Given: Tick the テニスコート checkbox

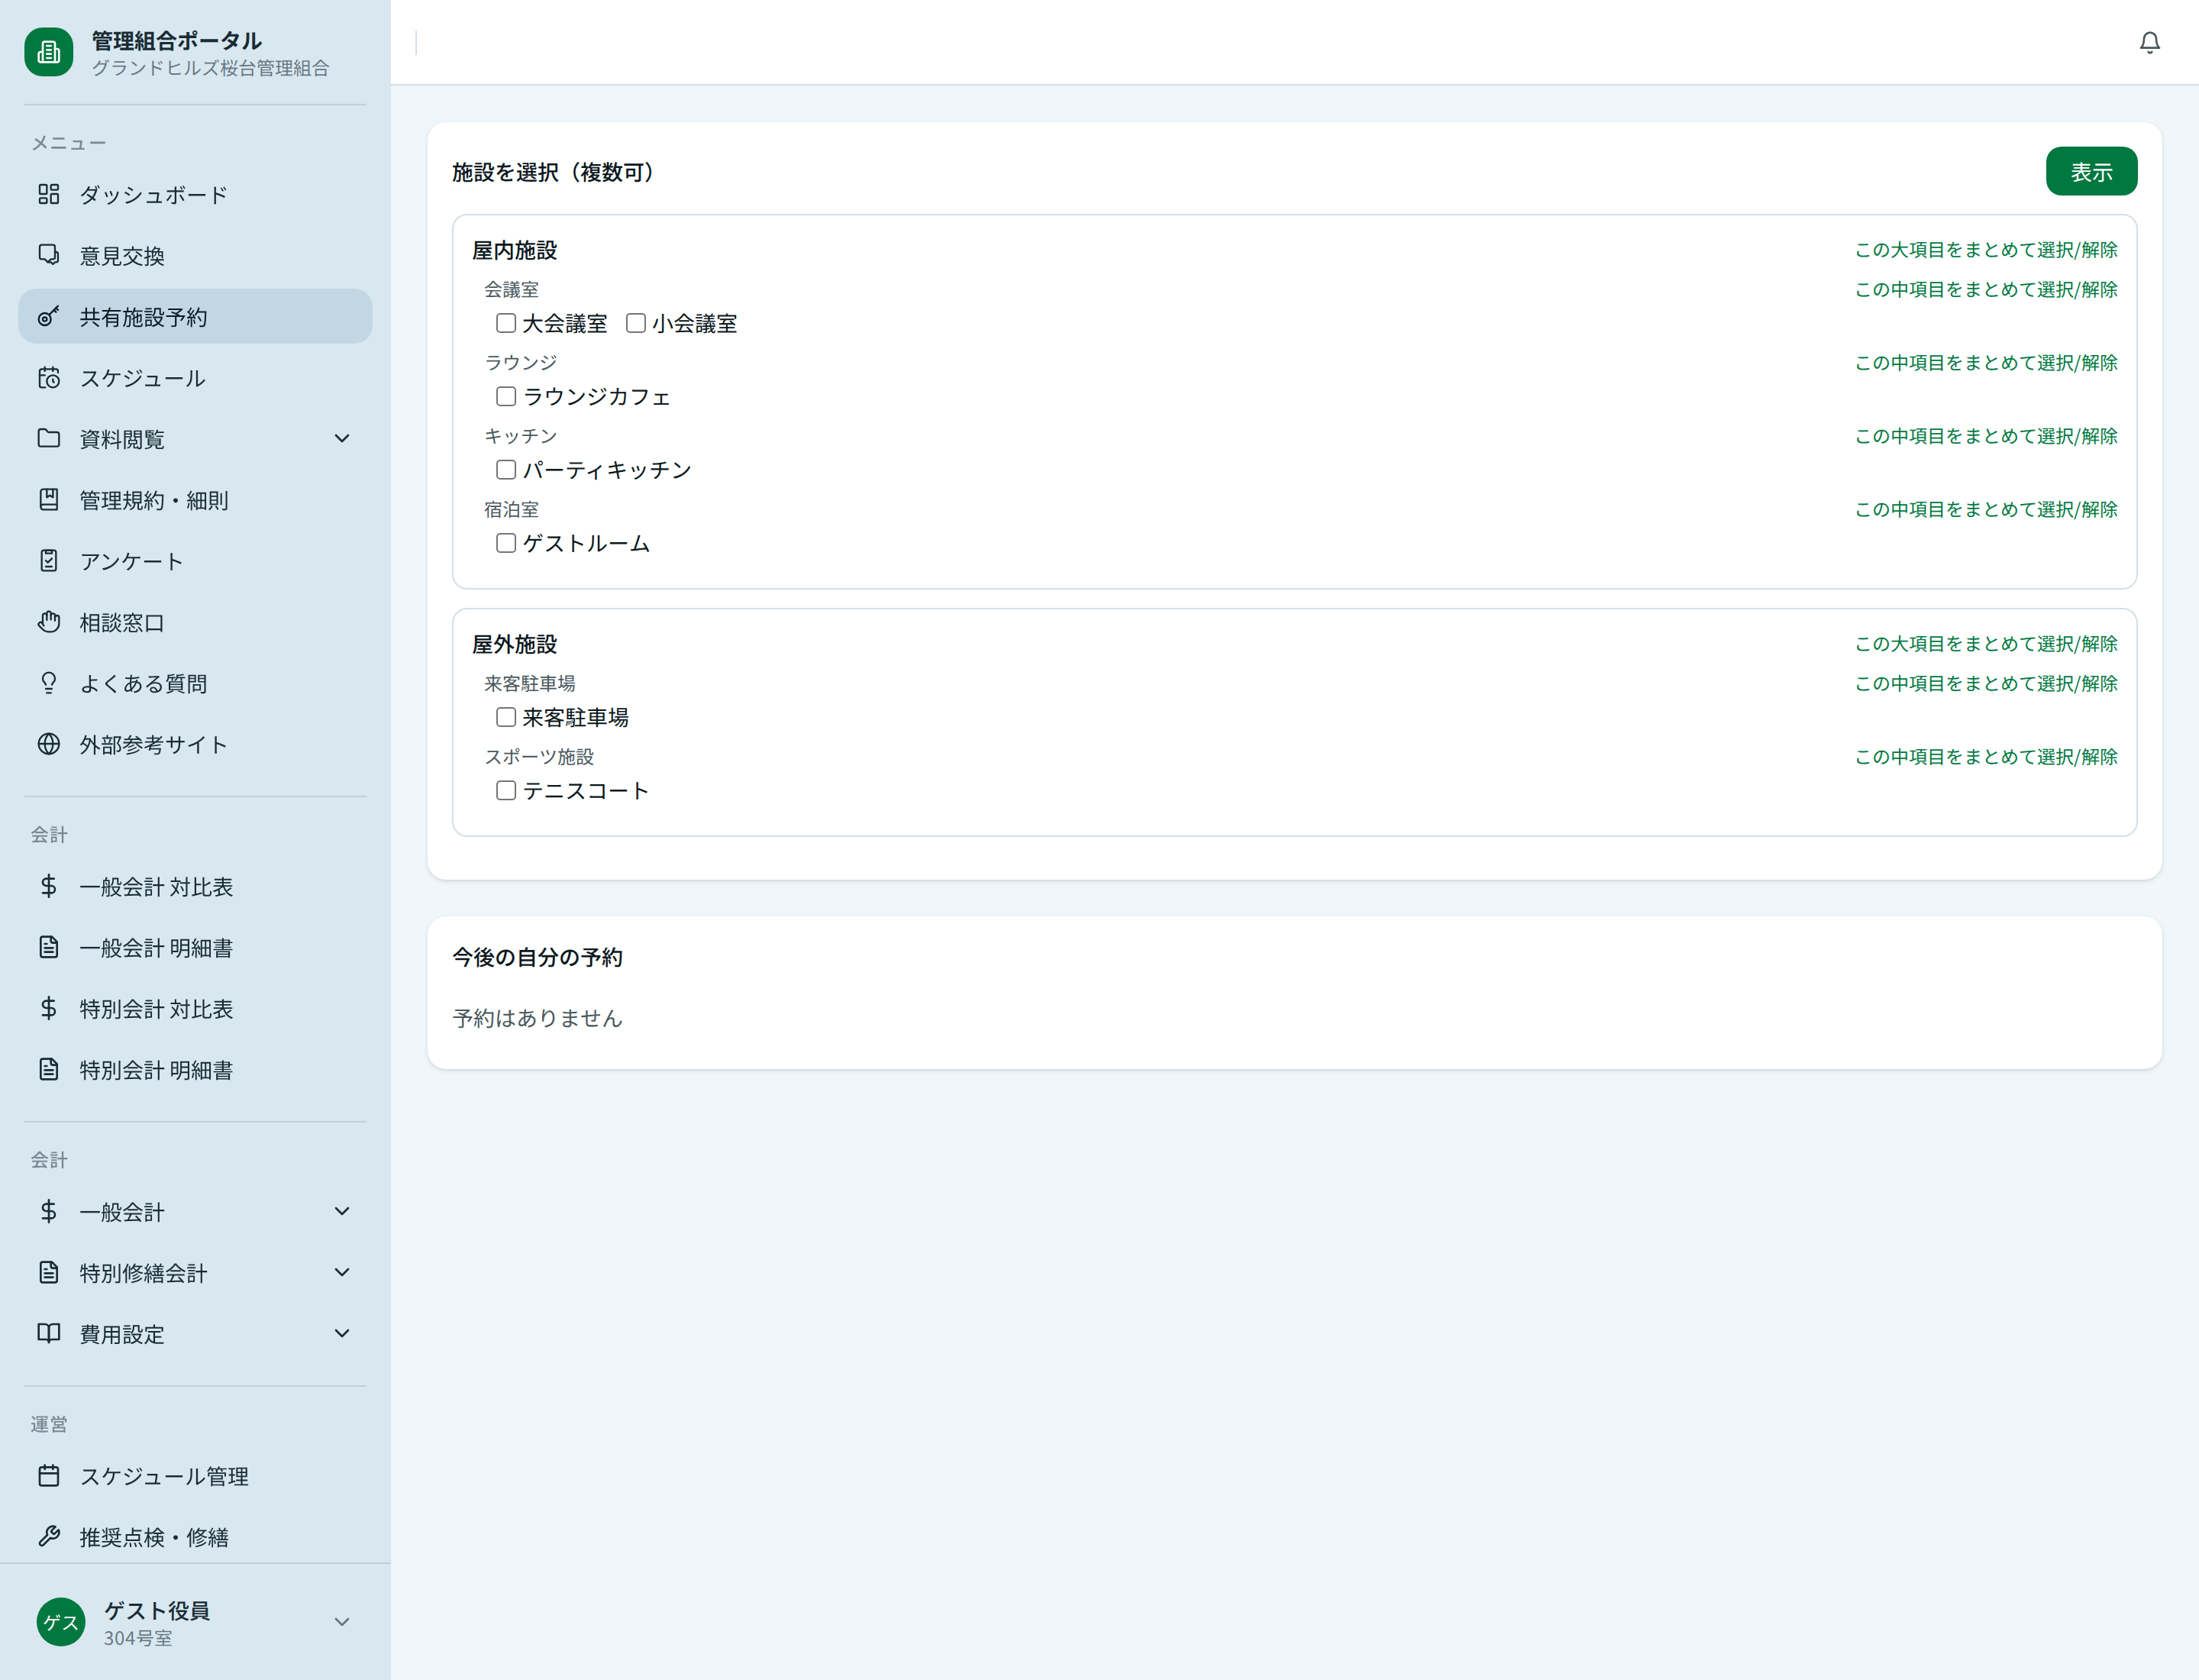Looking at the screenshot, I should (506, 790).
